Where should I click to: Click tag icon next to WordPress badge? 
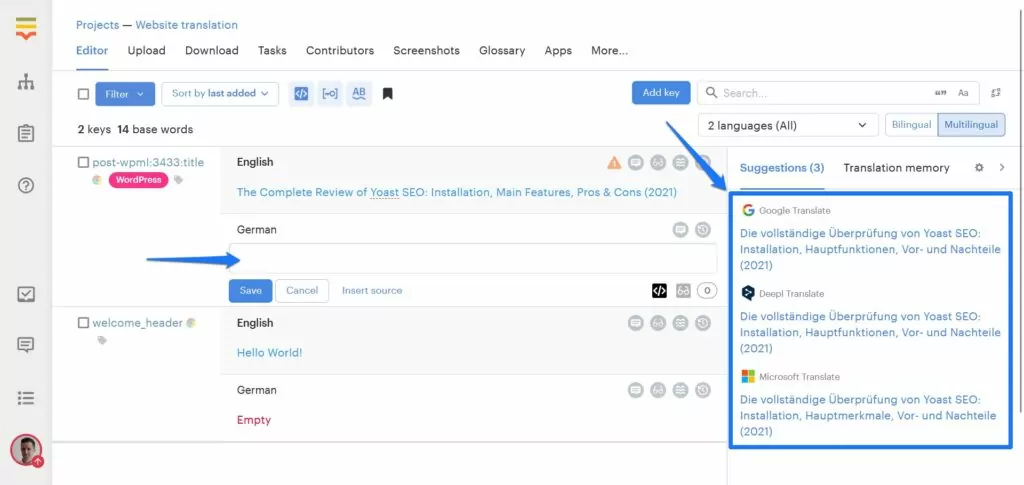point(178,180)
